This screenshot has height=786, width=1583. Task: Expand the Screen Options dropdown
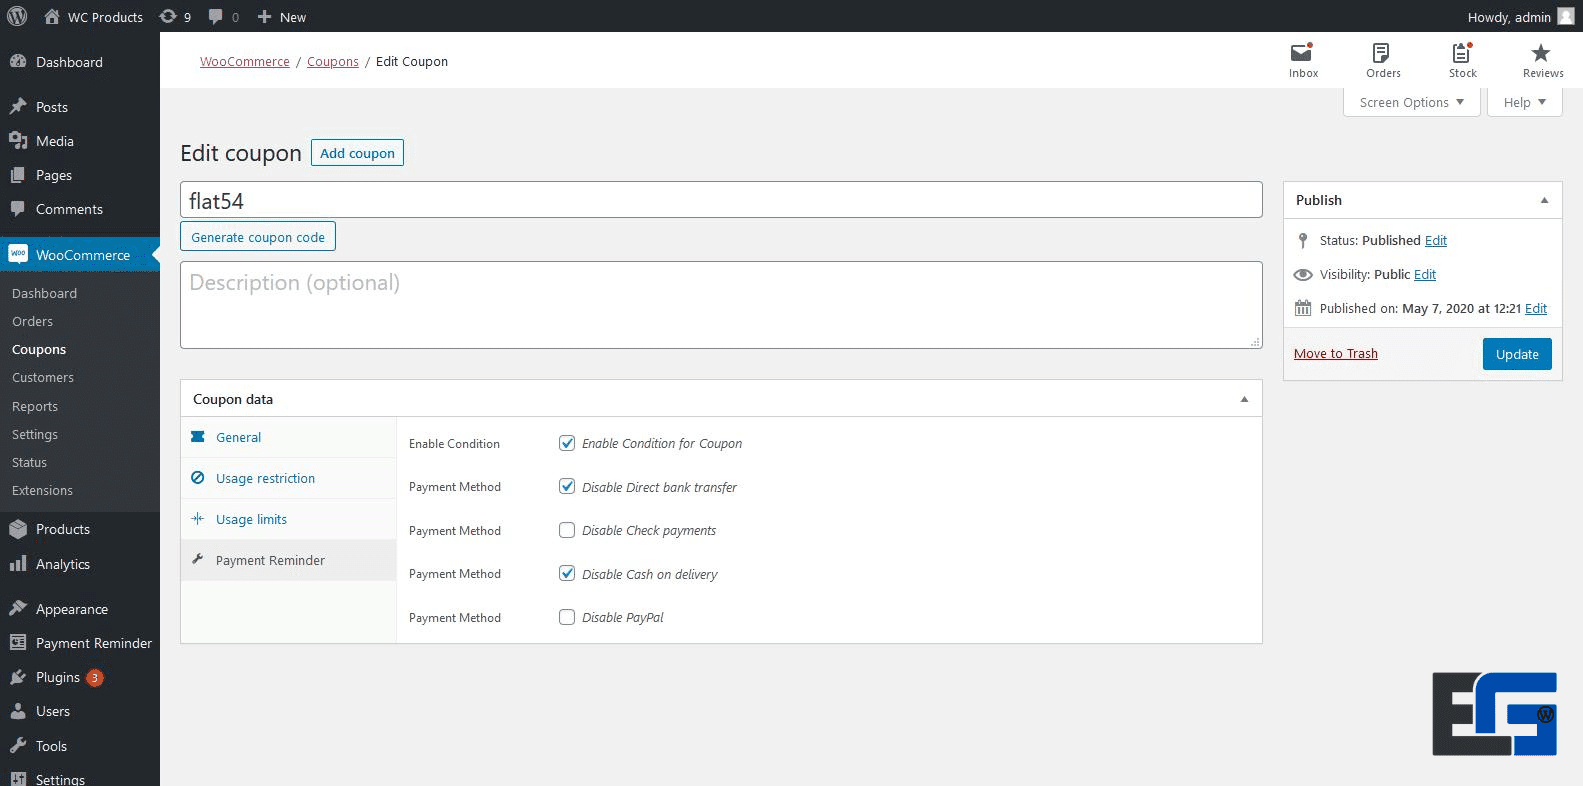tap(1411, 102)
